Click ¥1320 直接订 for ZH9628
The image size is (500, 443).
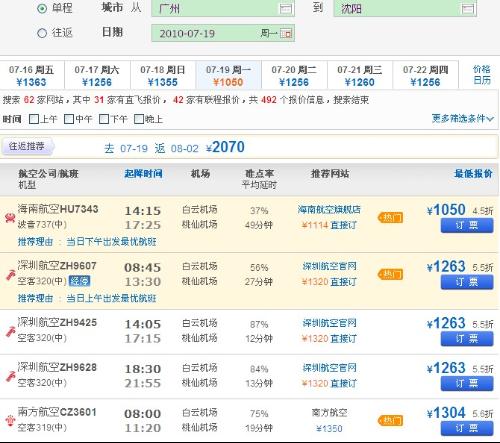[x=329, y=383]
